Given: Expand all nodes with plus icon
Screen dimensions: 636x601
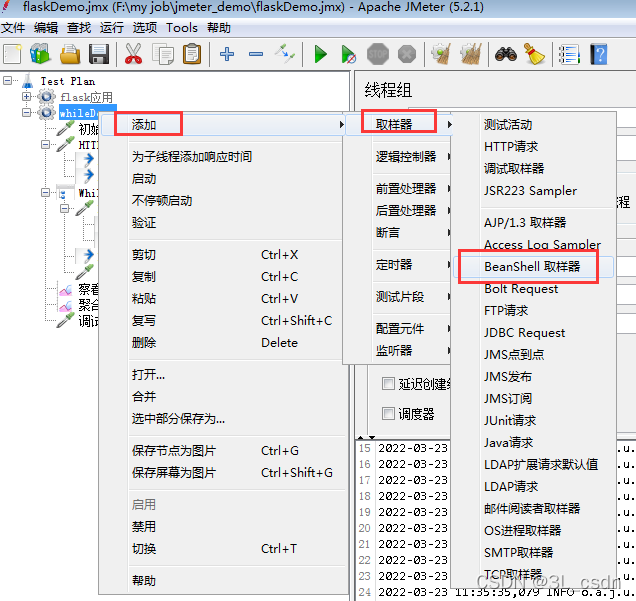Looking at the screenshot, I should click(x=227, y=54).
